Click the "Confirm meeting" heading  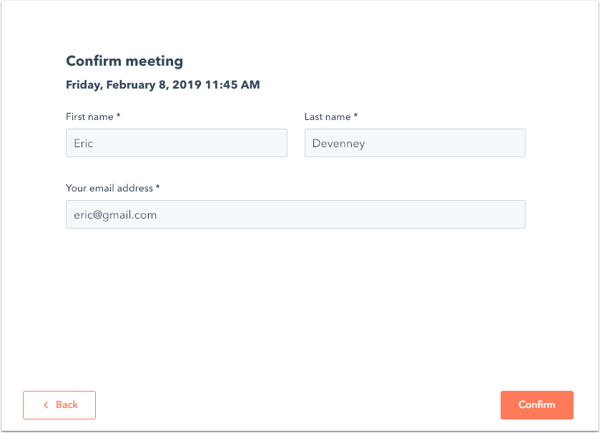click(124, 61)
